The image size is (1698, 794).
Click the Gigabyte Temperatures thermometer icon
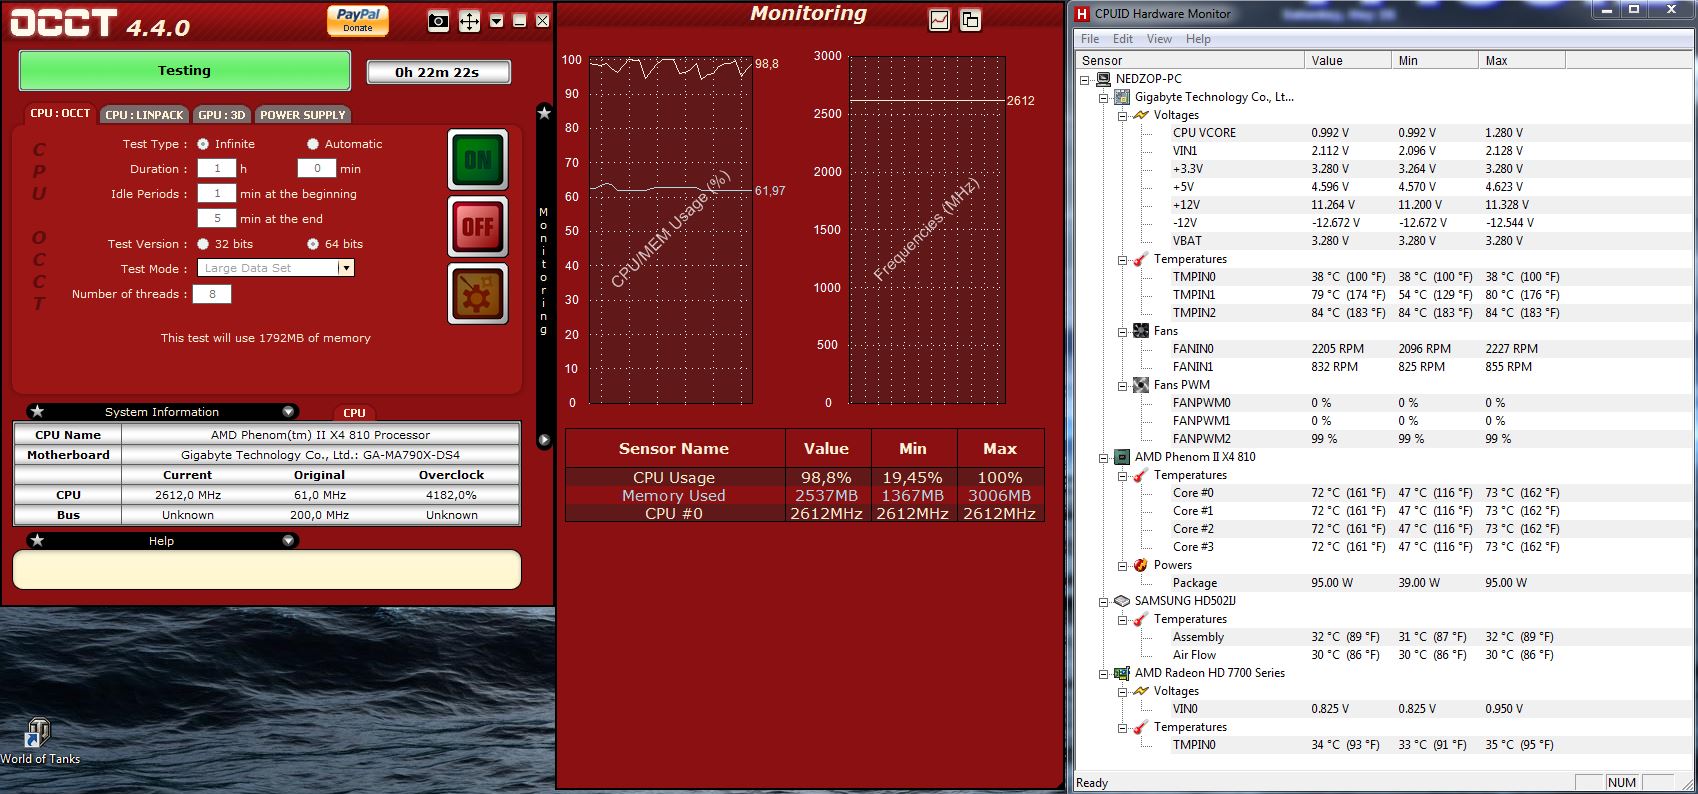pos(1140,259)
